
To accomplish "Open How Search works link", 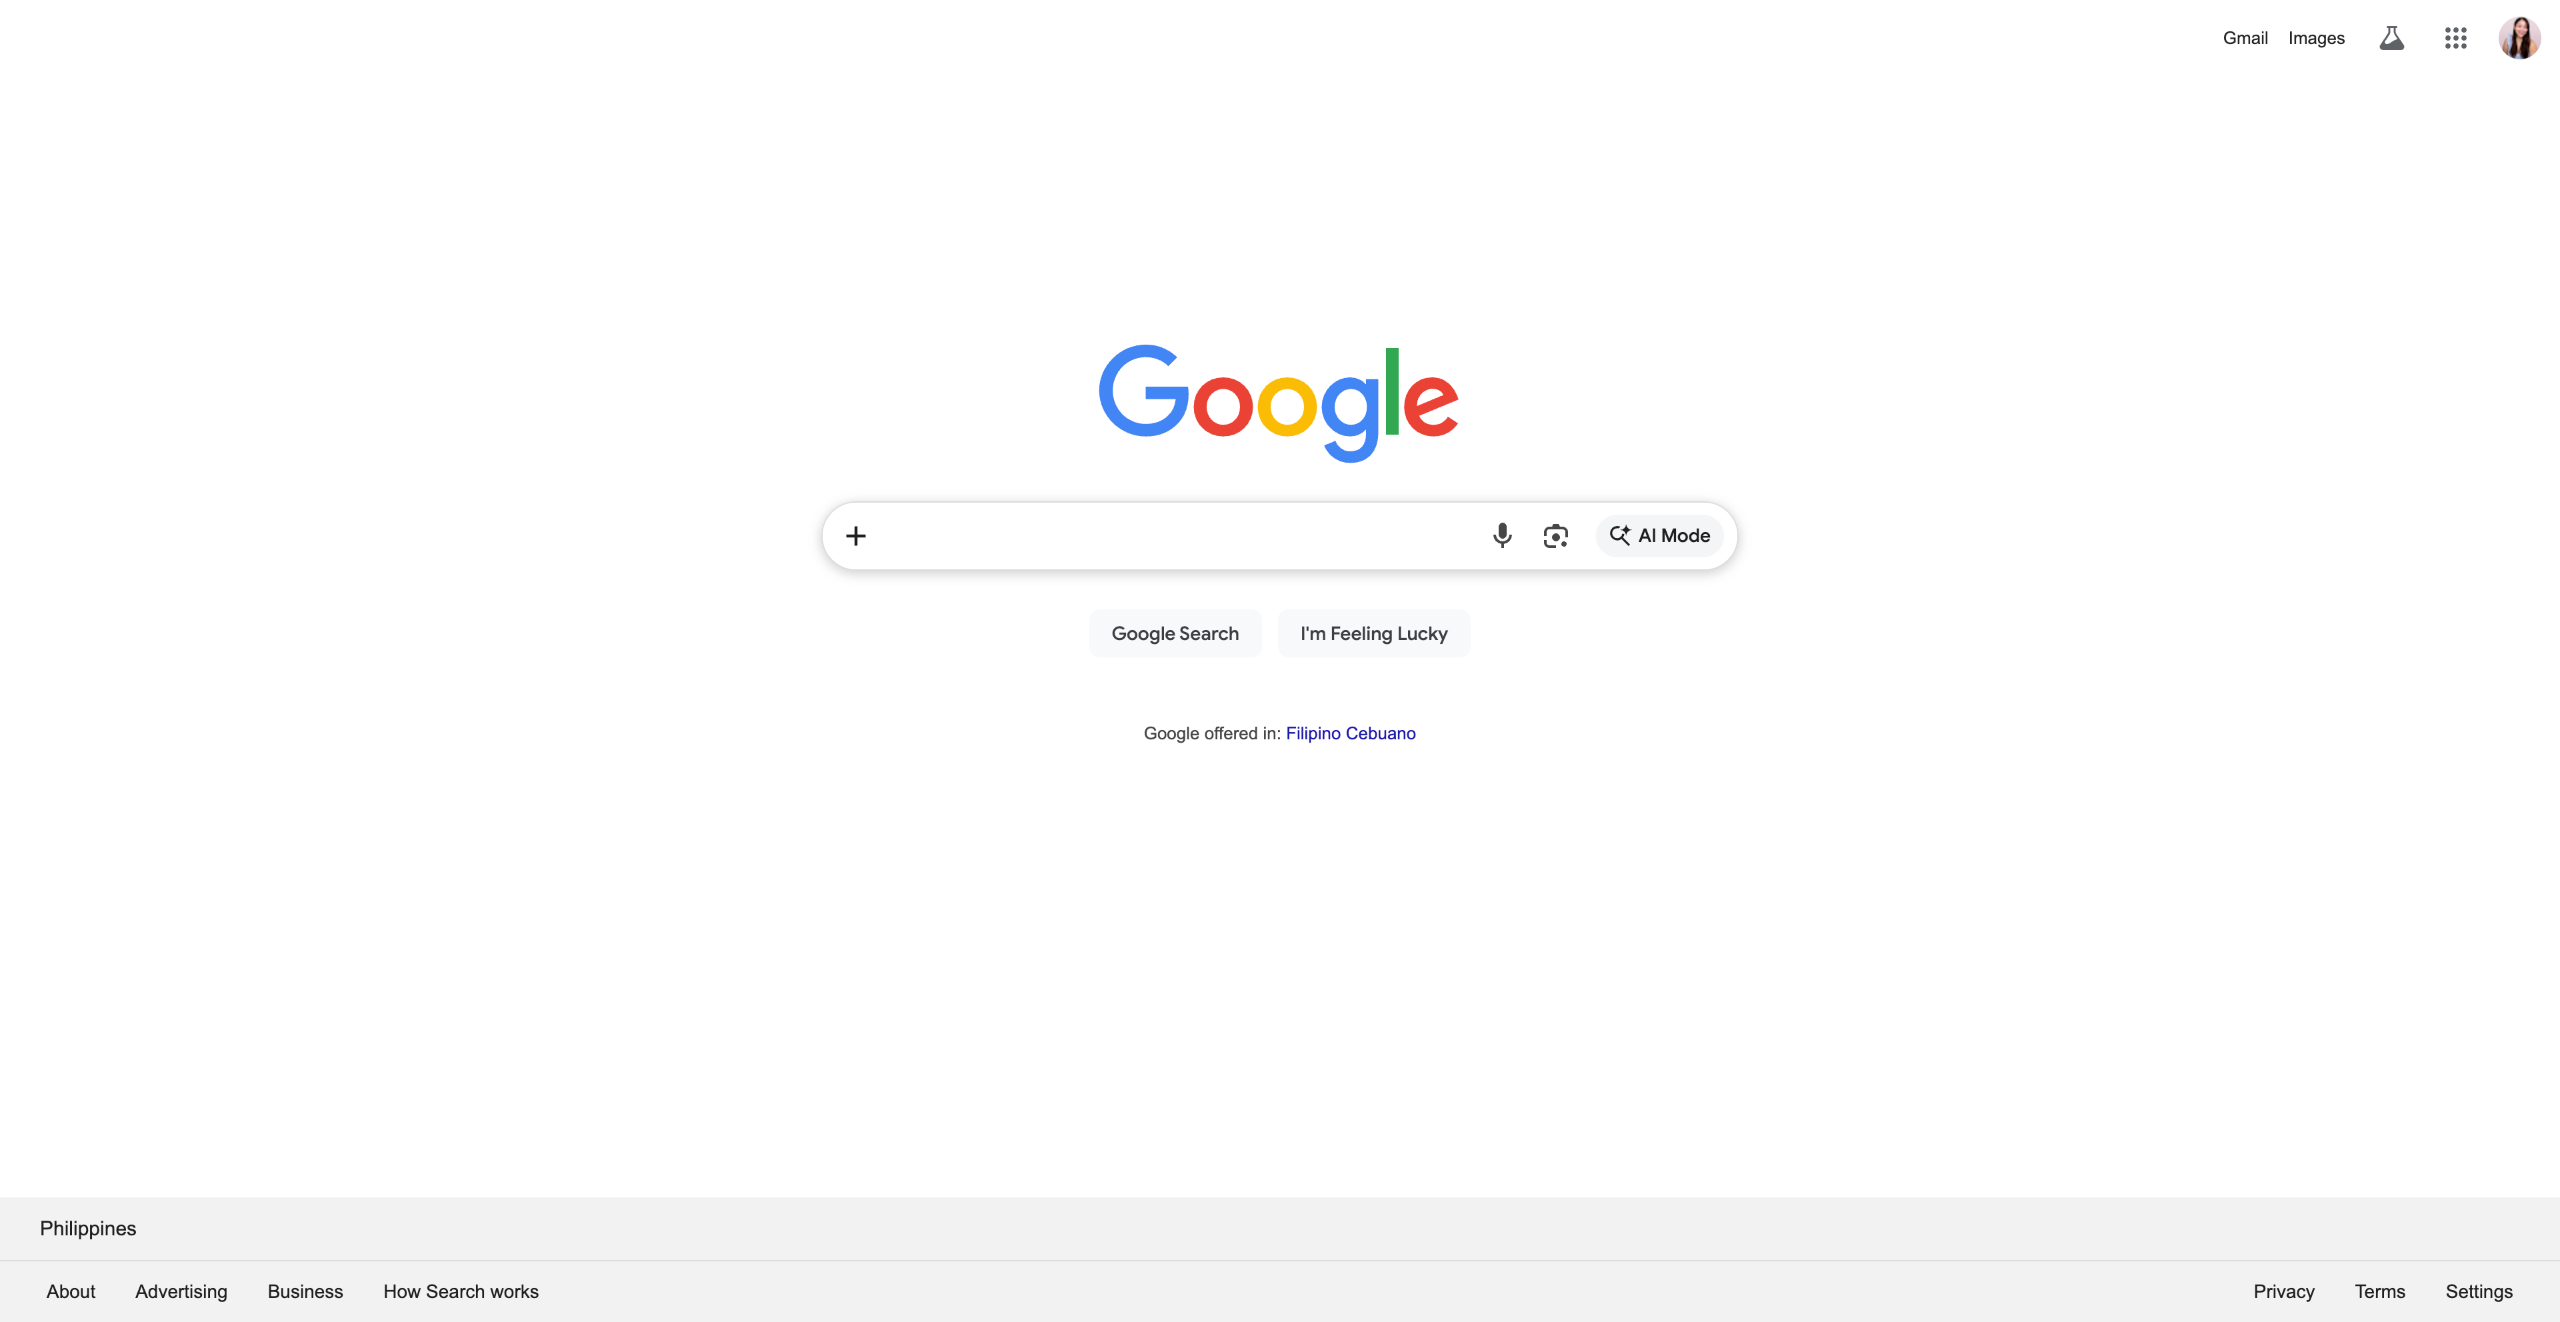I will [x=461, y=1291].
